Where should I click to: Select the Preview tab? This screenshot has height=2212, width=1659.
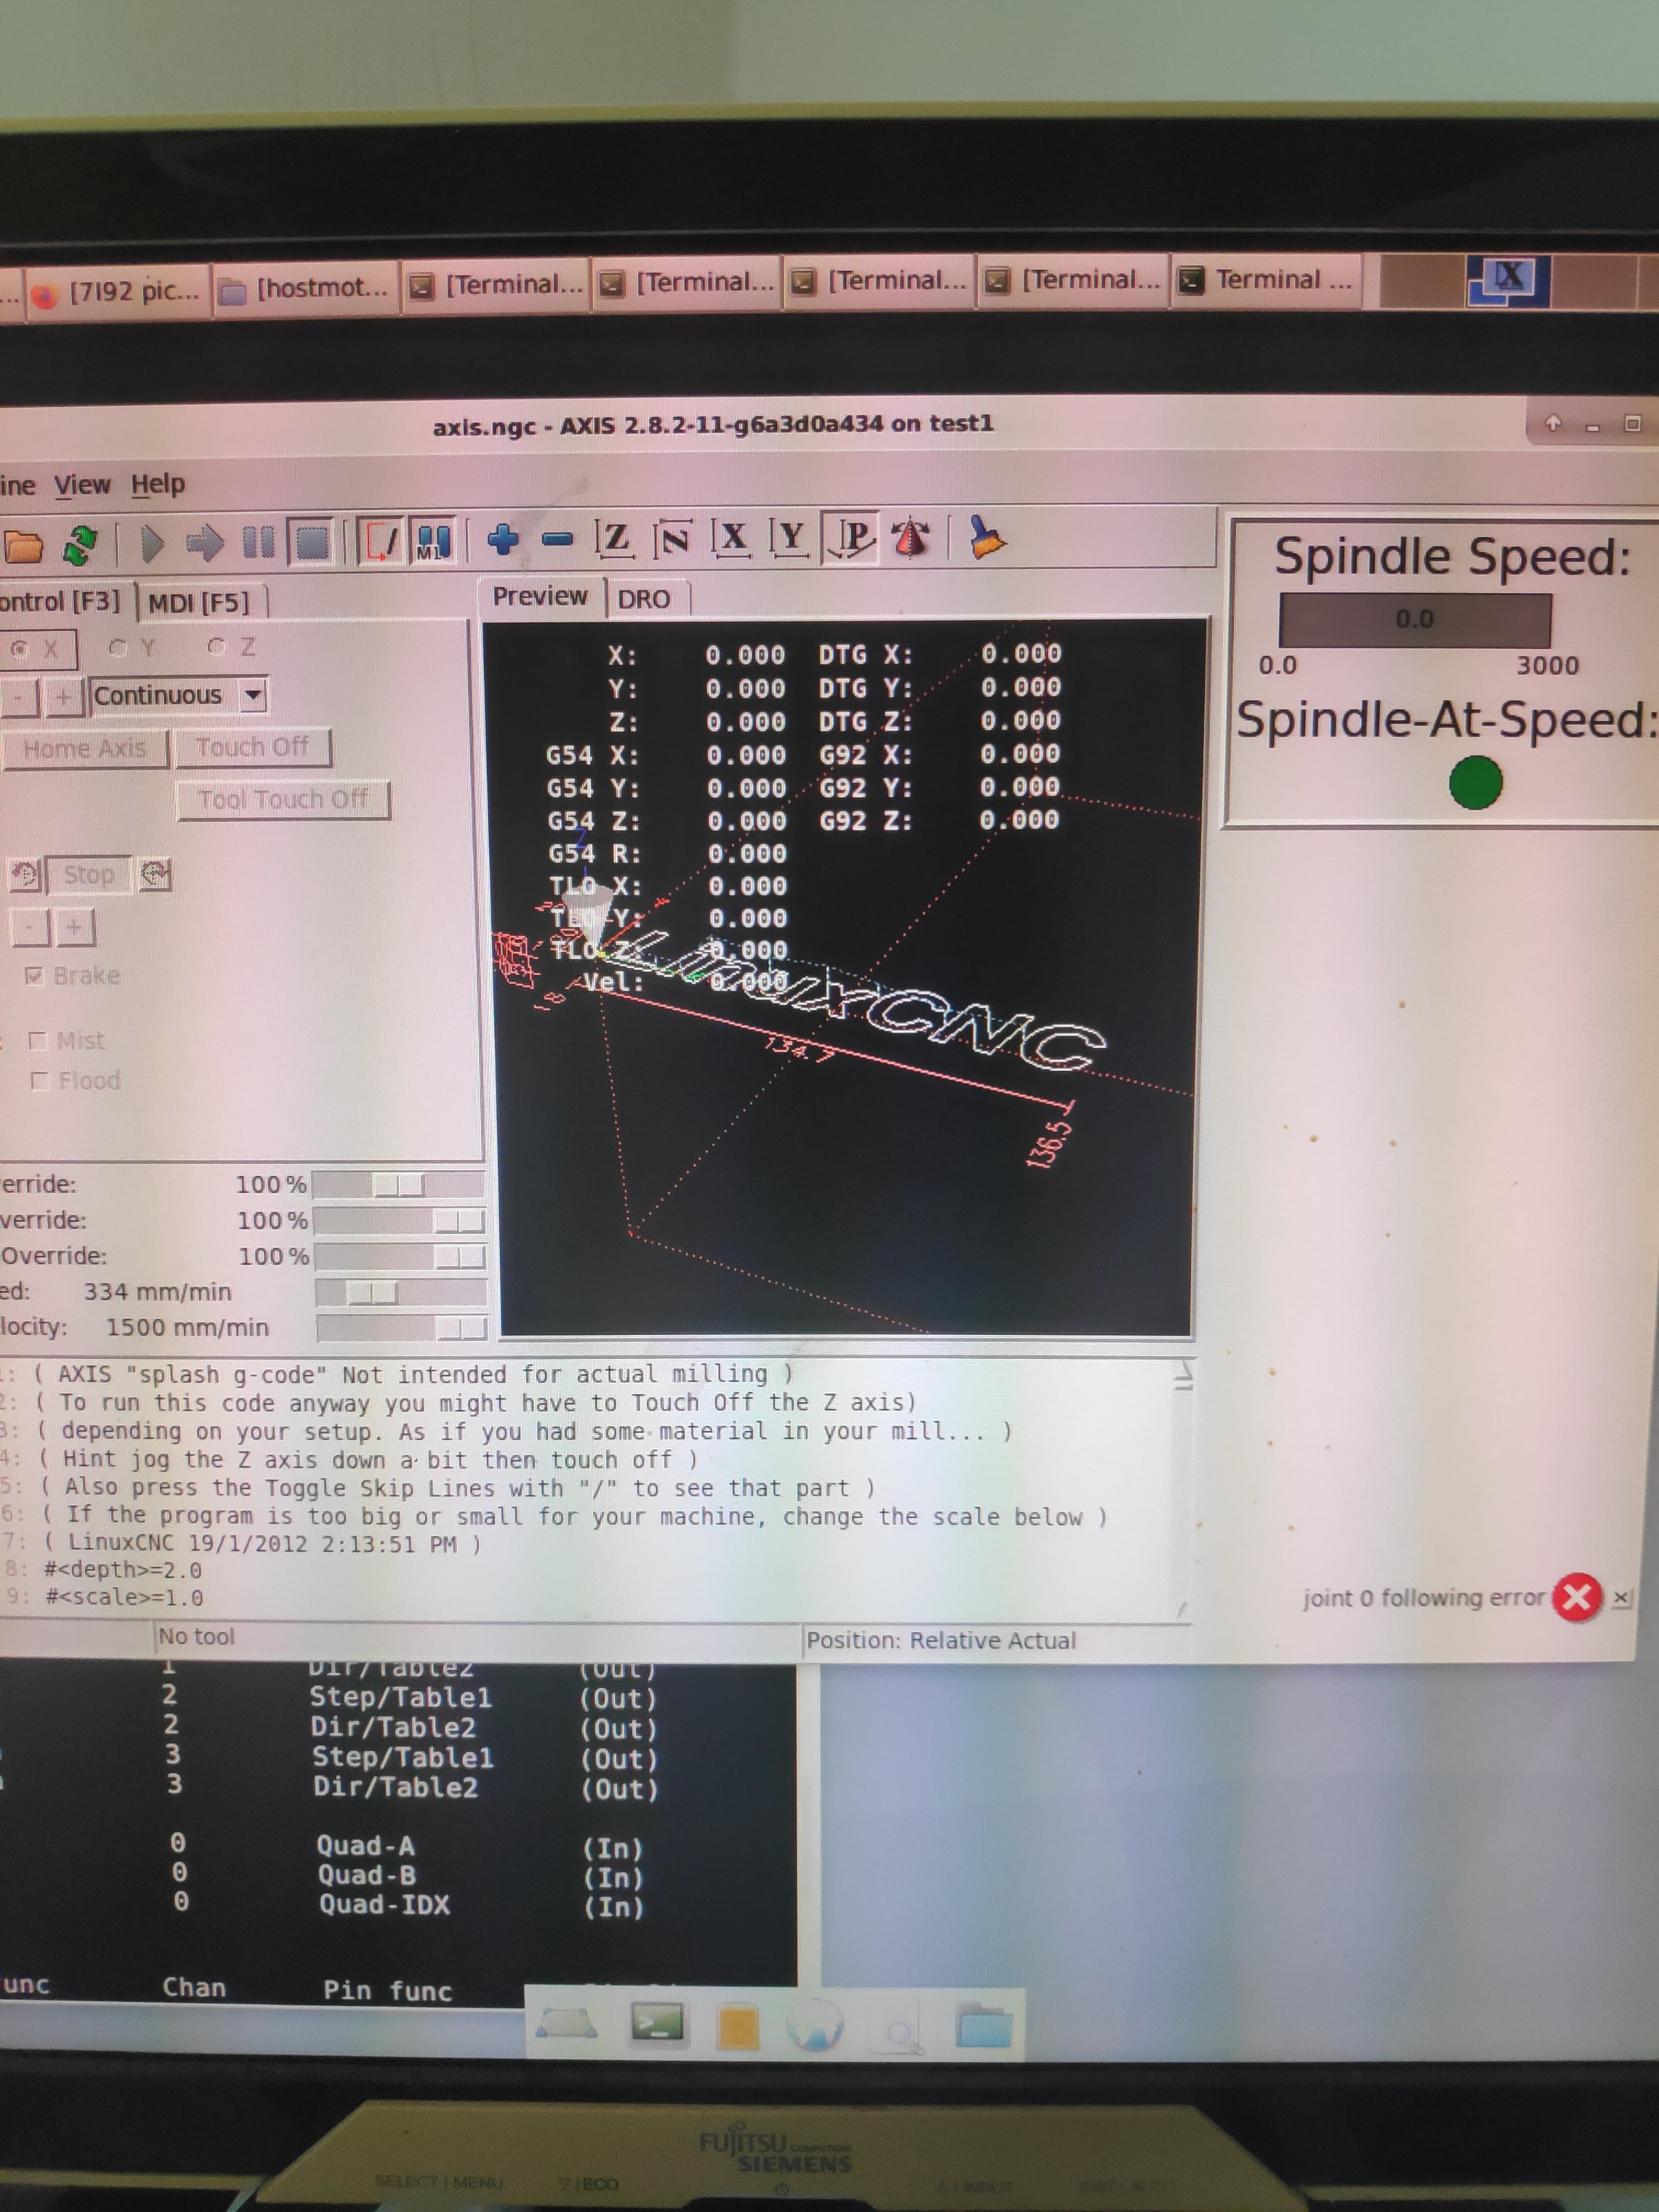(540, 596)
